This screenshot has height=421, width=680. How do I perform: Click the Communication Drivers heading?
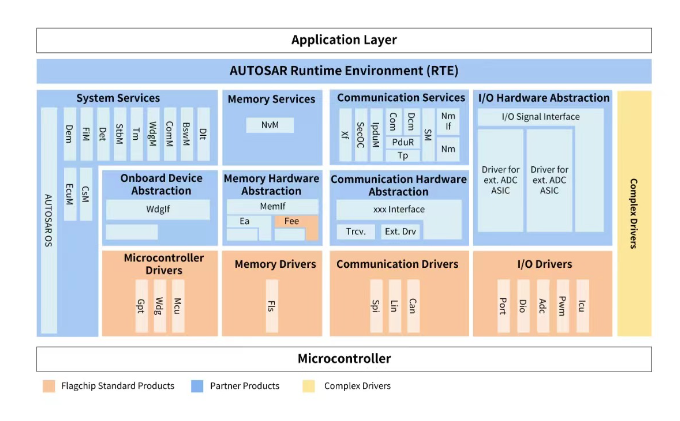tap(397, 264)
